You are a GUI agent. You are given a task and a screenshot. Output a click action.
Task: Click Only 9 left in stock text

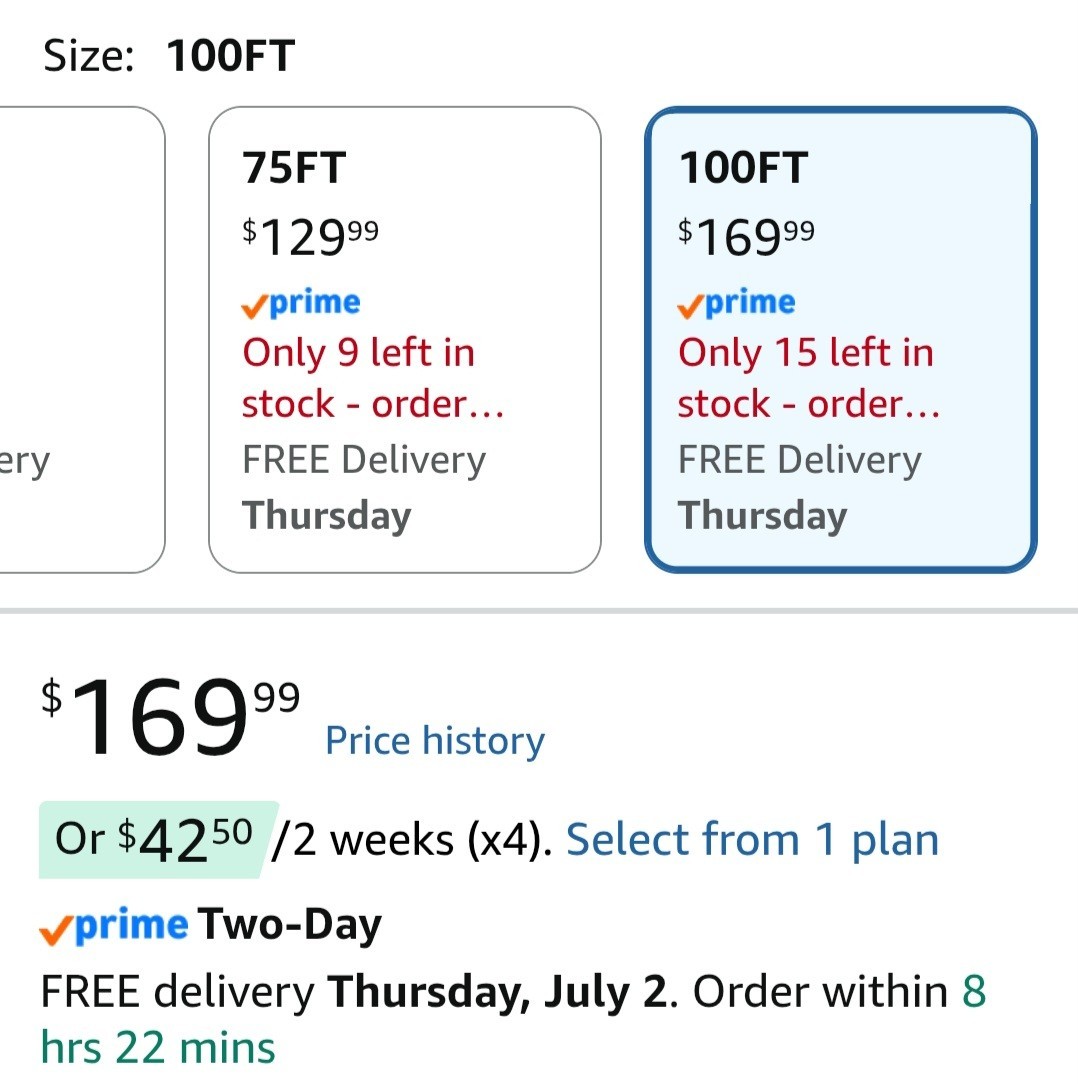click(373, 378)
